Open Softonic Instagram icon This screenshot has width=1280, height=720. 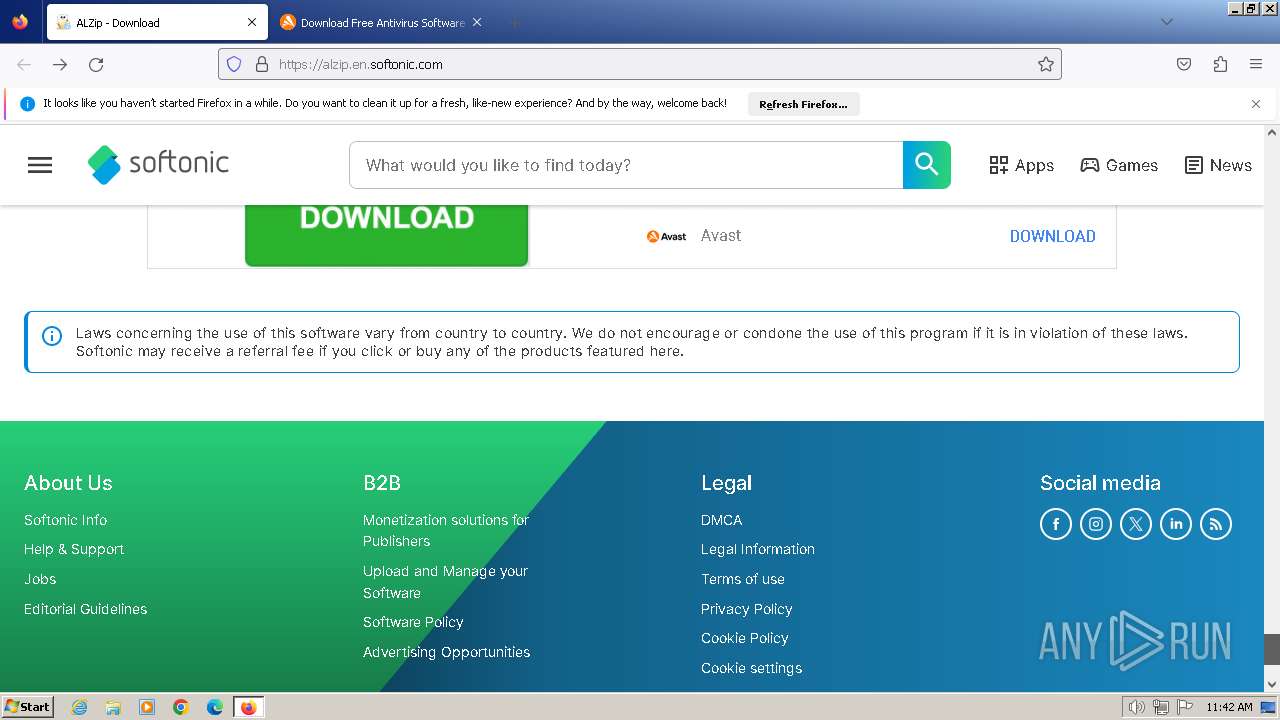pos(1096,524)
